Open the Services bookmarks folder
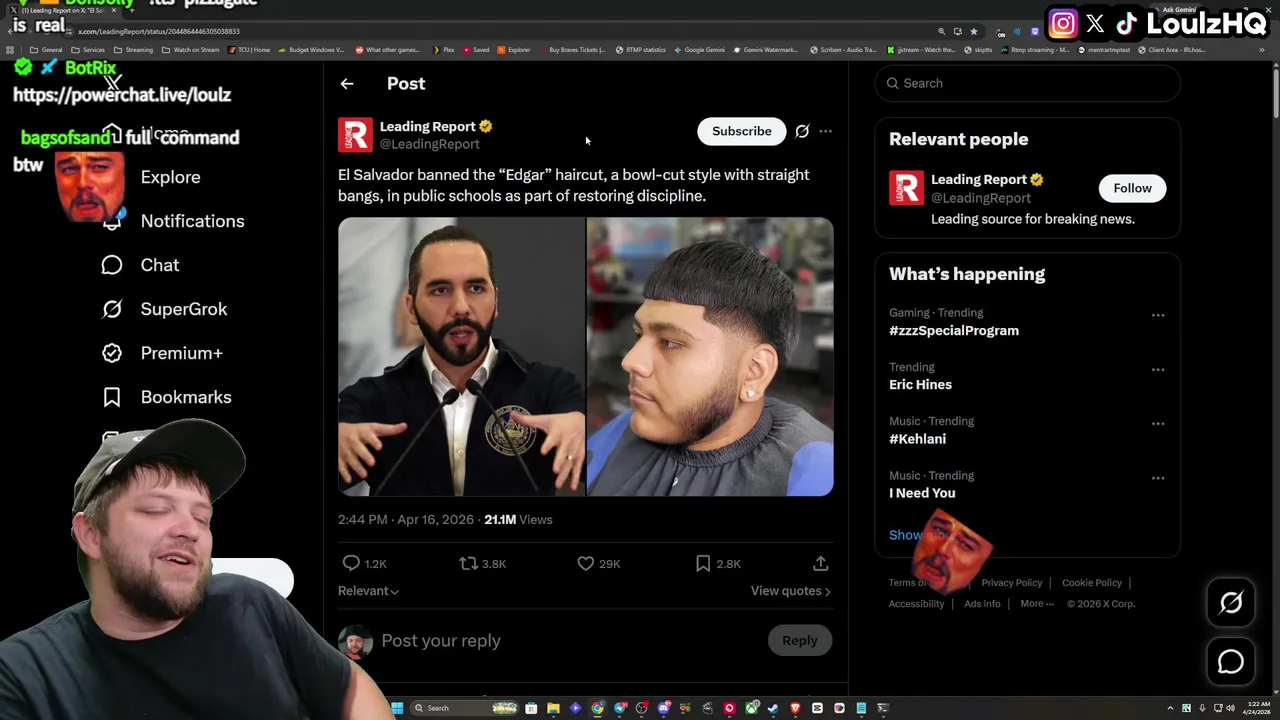The image size is (1280, 720). pos(88,50)
